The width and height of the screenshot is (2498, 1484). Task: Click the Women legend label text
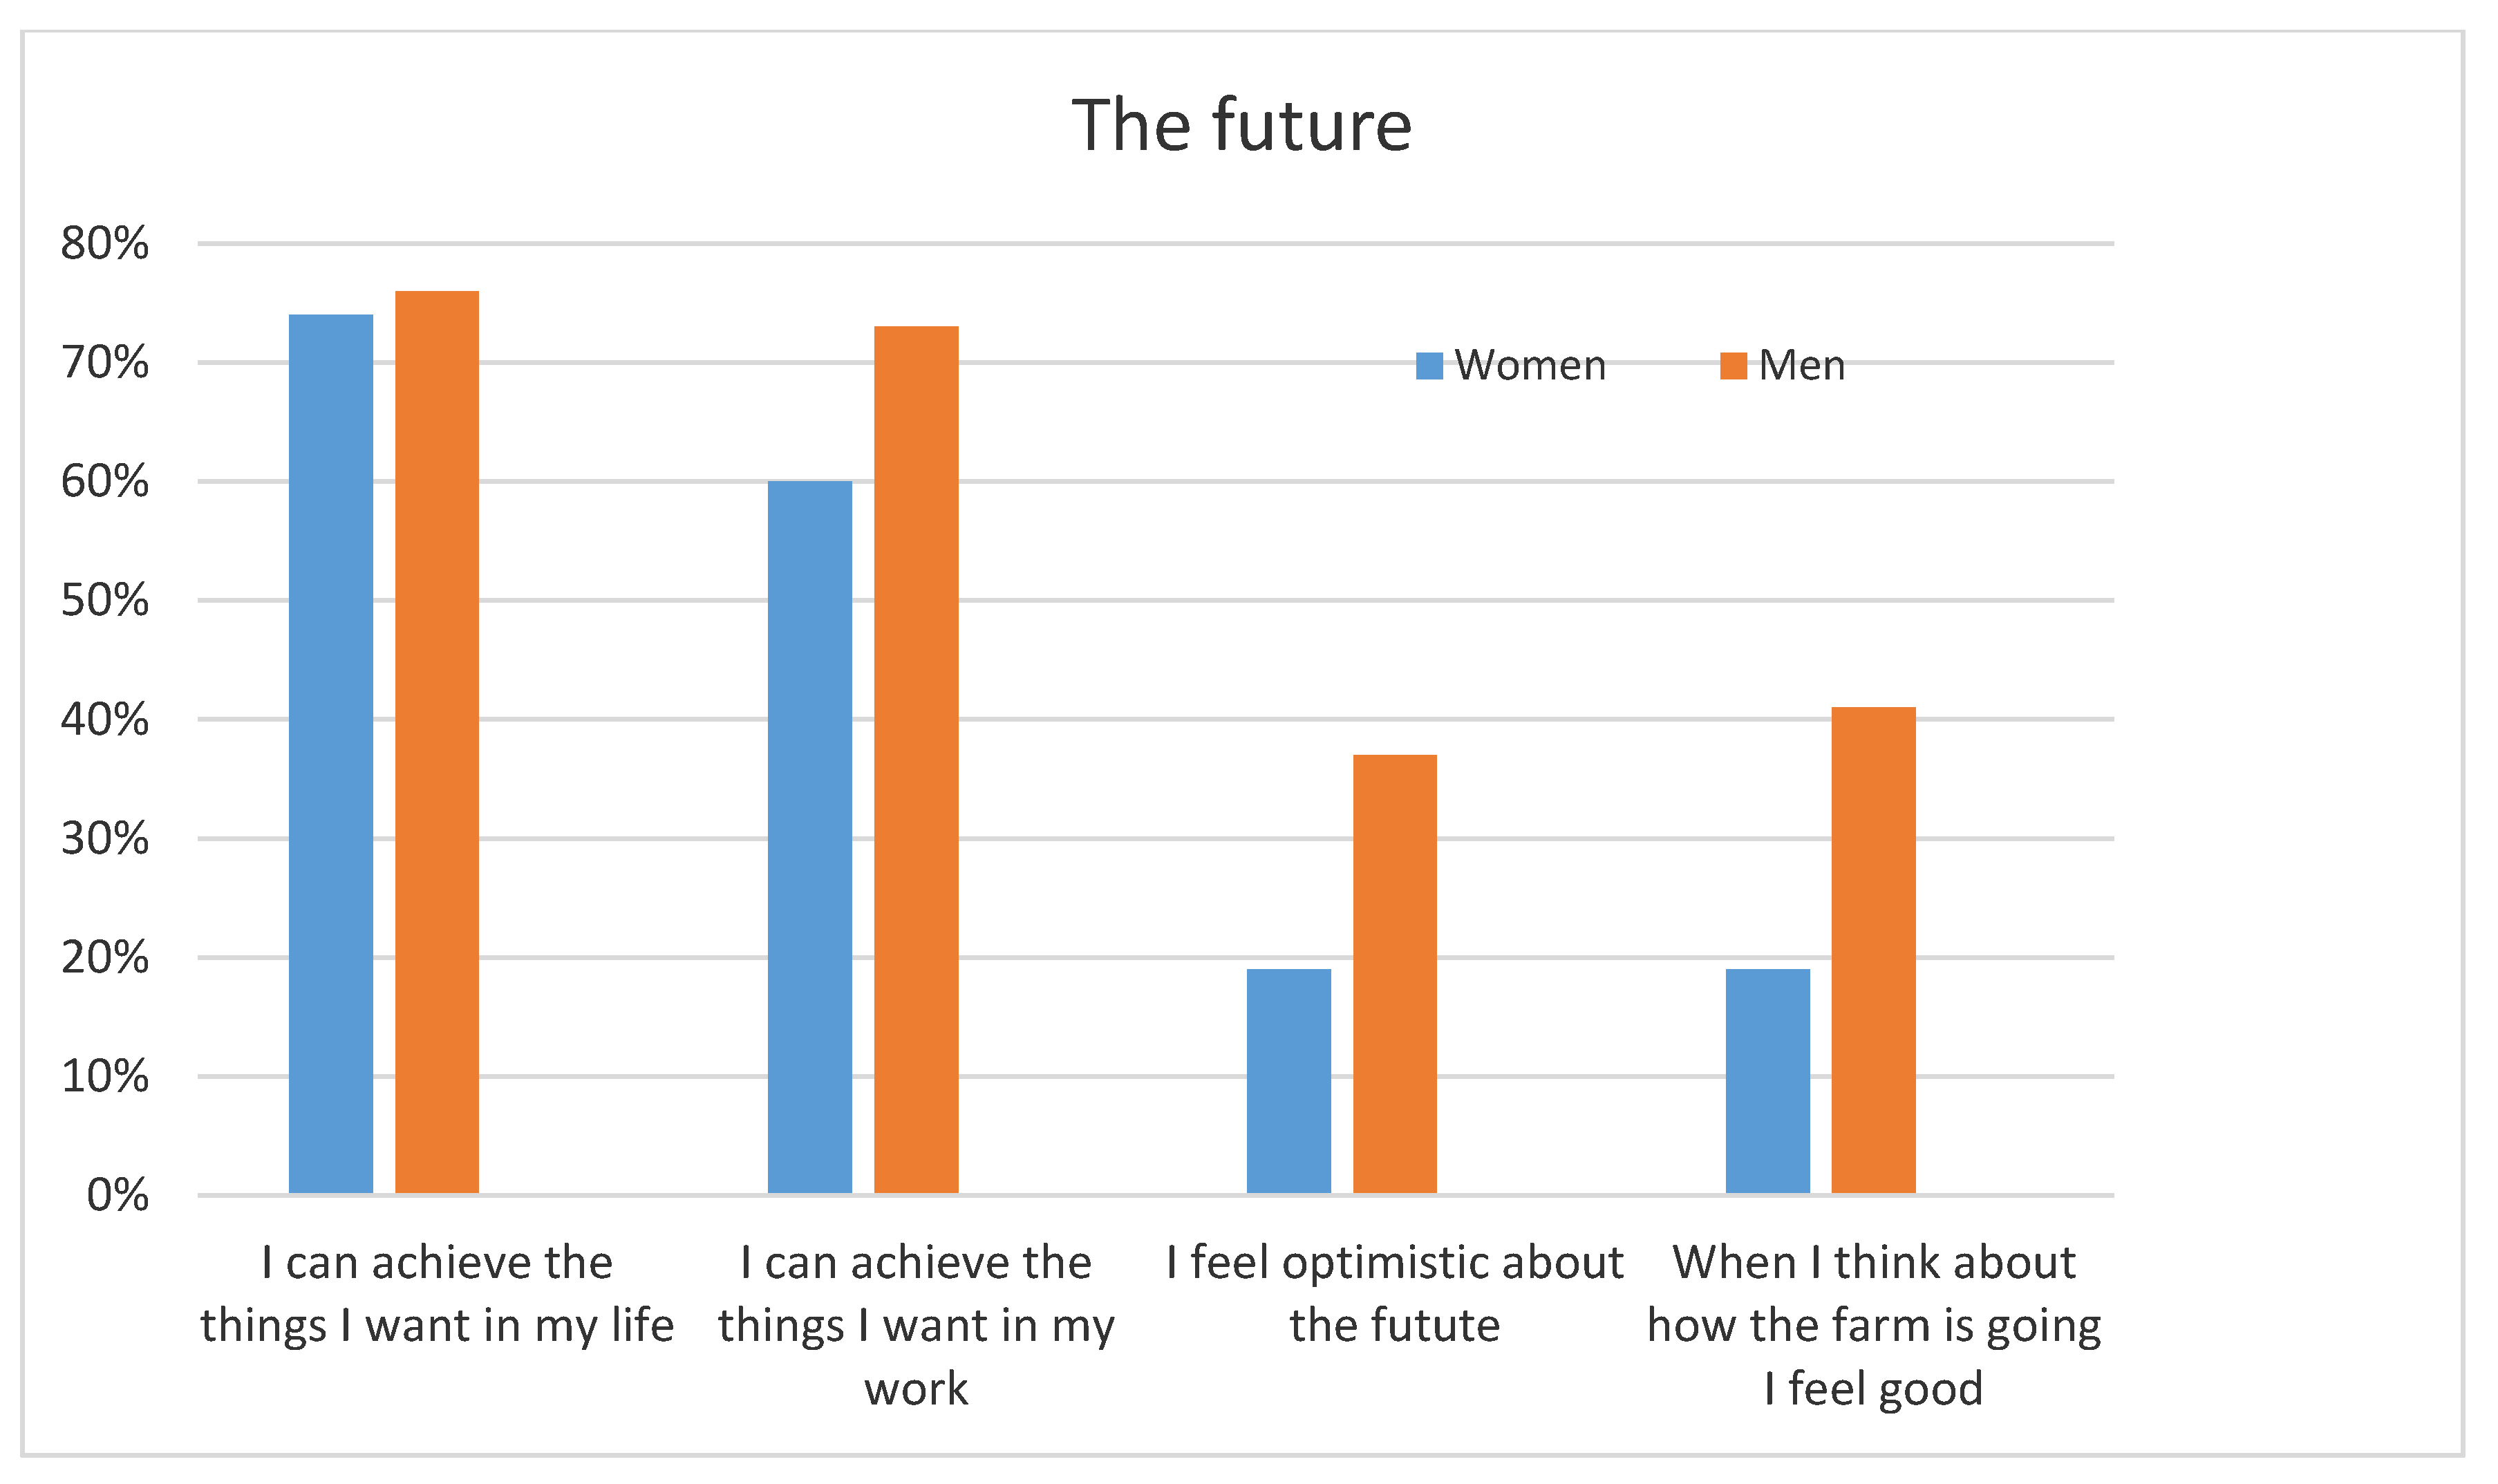[x=1530, y=366]
